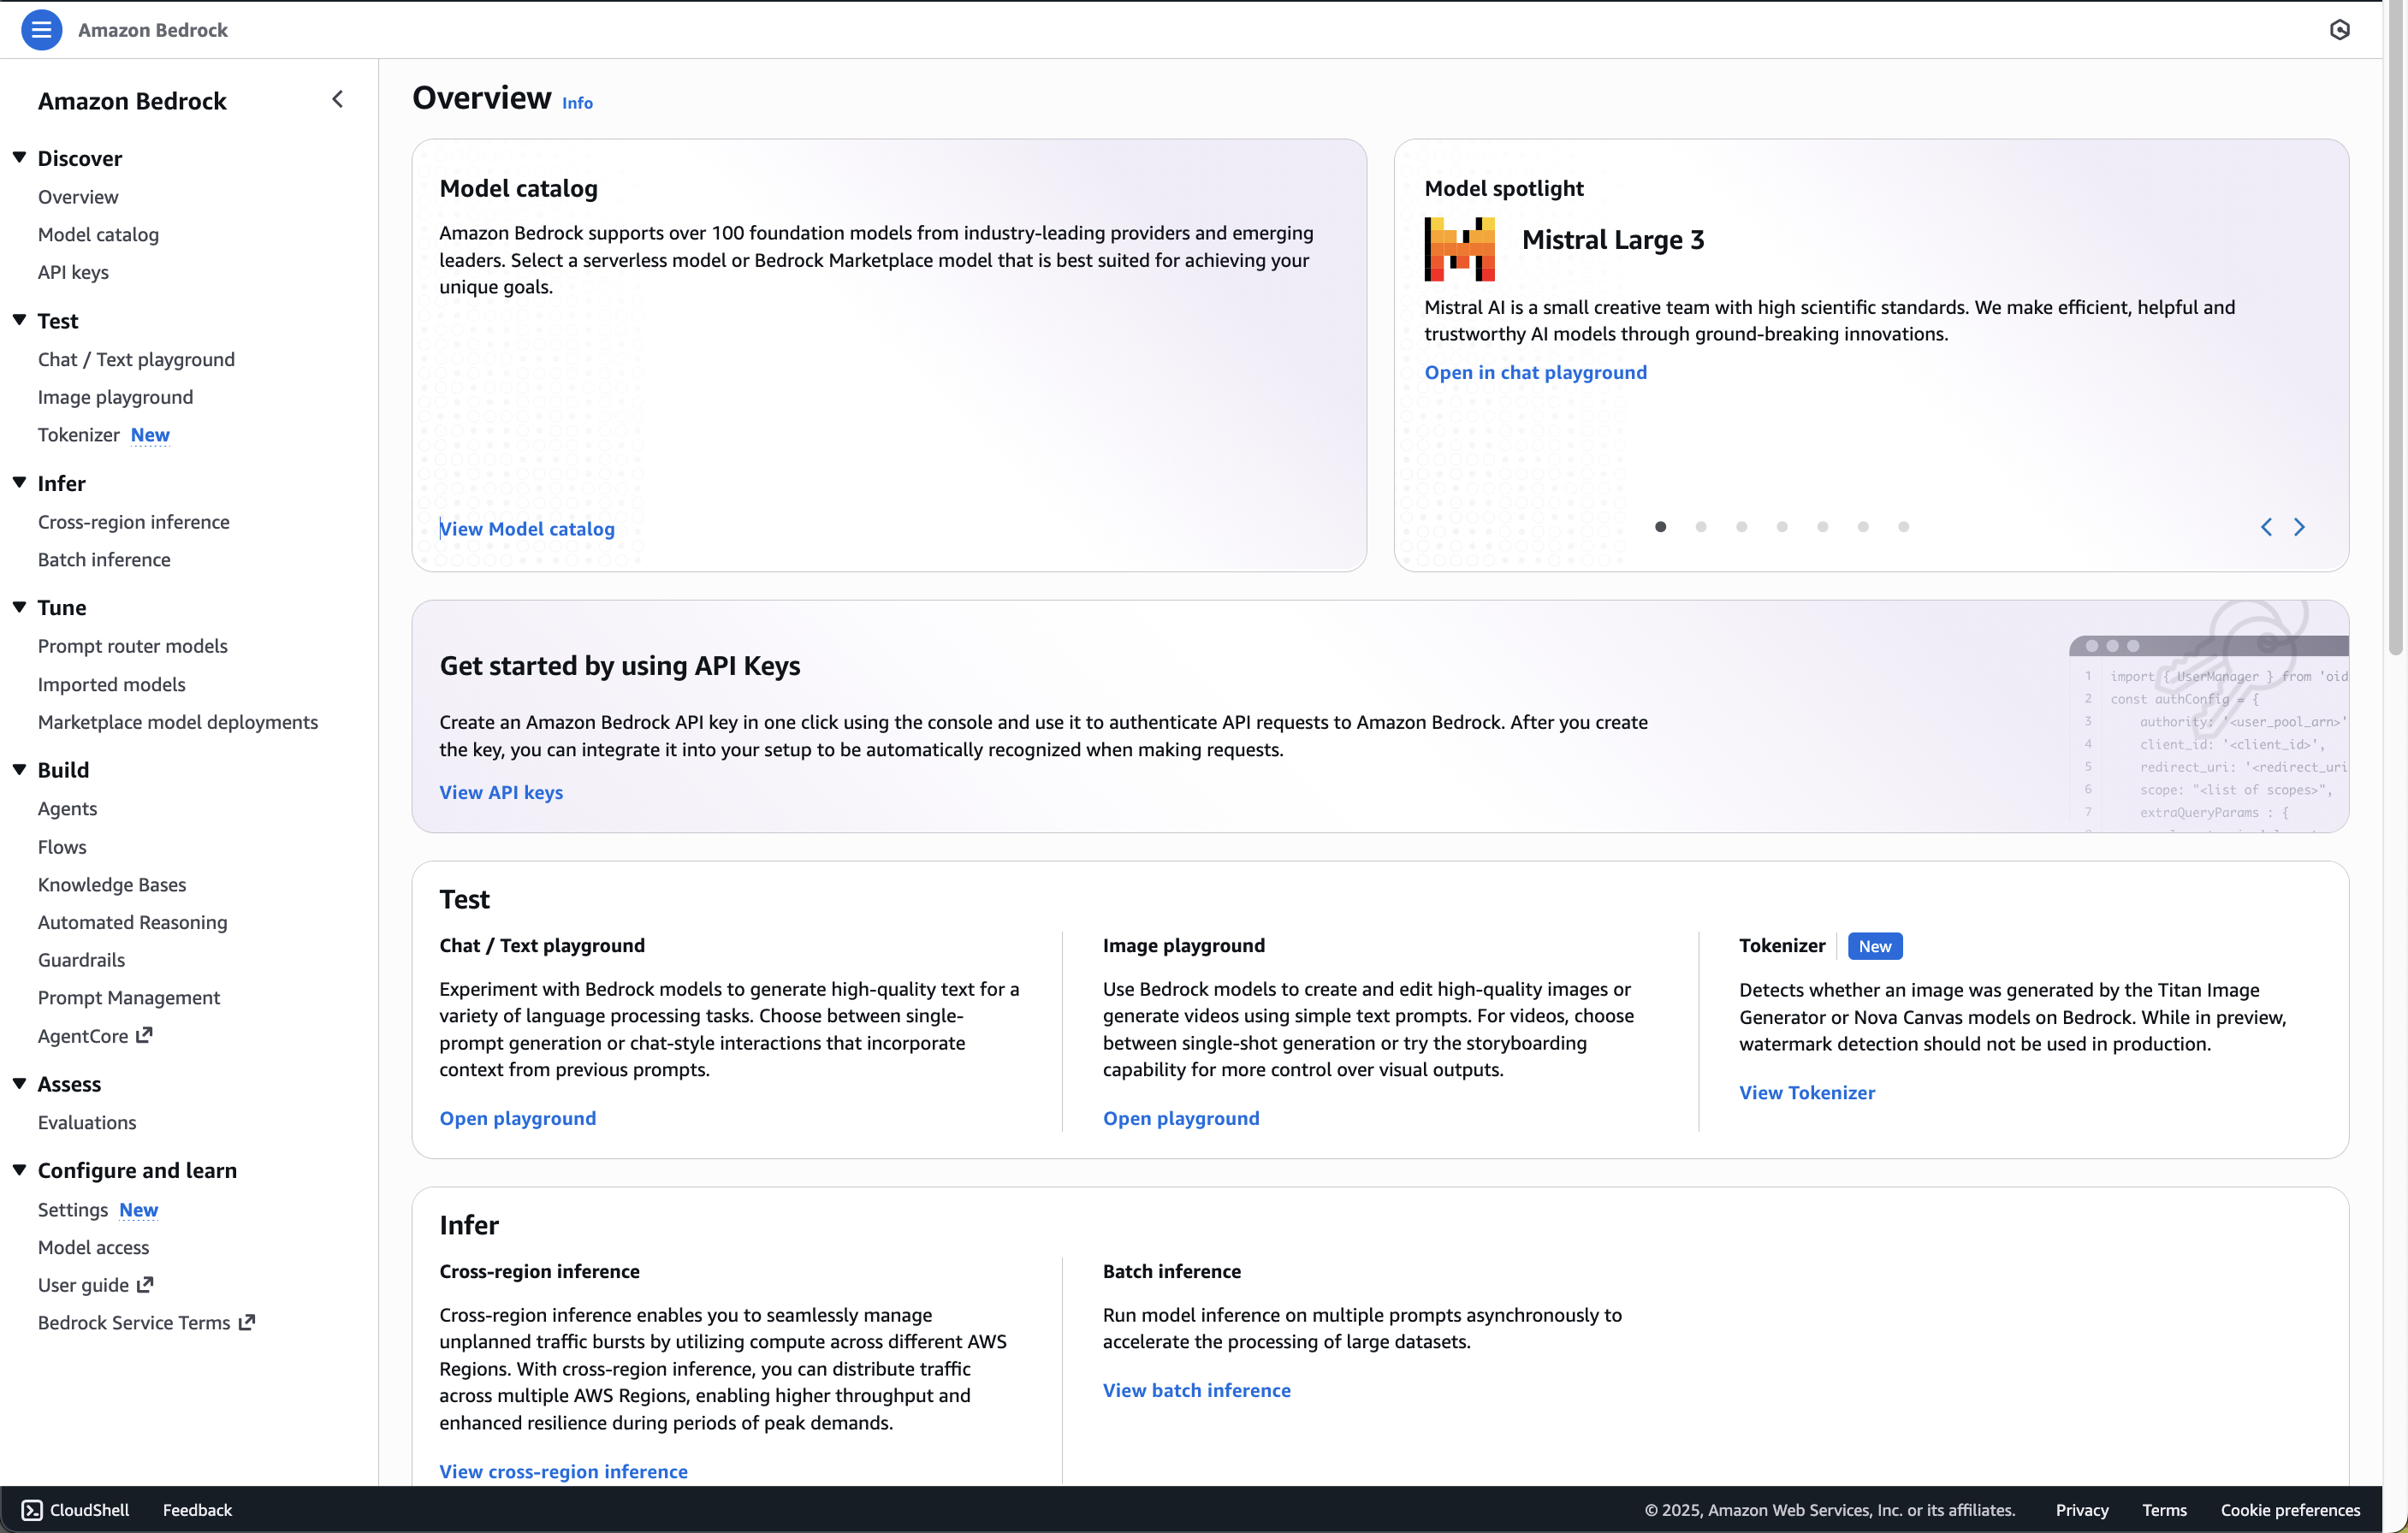Screen dimensions: 2408x1533
Task: Open Chat / Text playground sidebar item
Action: coord(136,359)
